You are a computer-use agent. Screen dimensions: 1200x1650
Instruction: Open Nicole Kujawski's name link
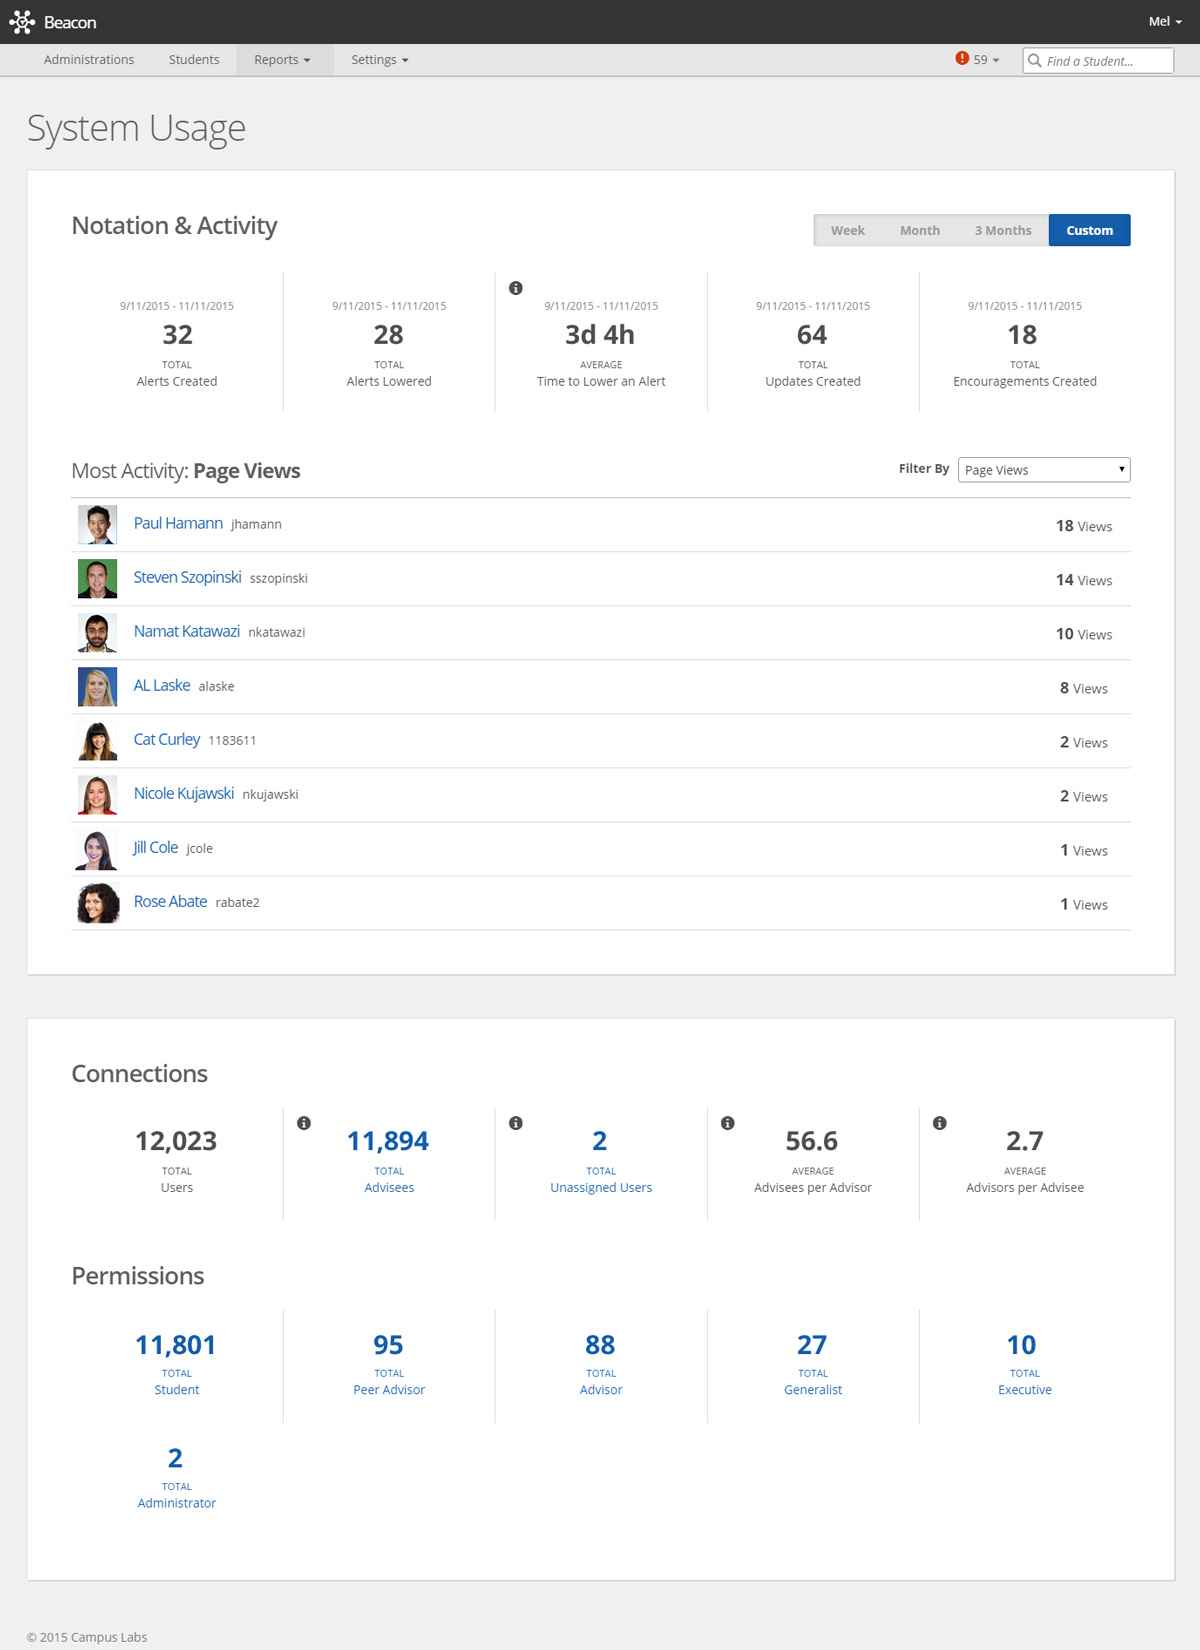(x=184, y=793)
